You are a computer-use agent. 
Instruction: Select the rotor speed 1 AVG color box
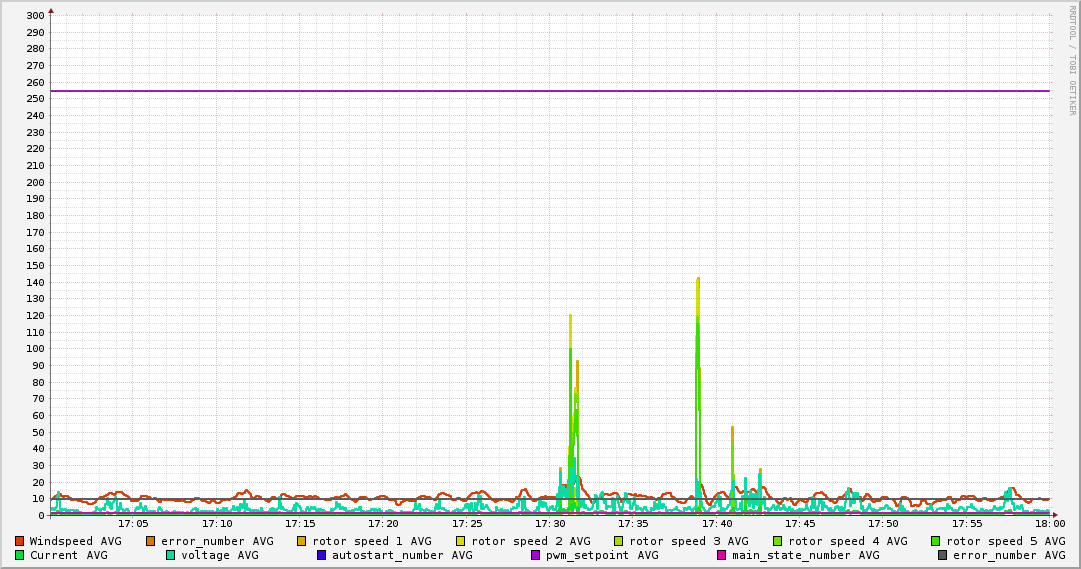tap(302, 541)
